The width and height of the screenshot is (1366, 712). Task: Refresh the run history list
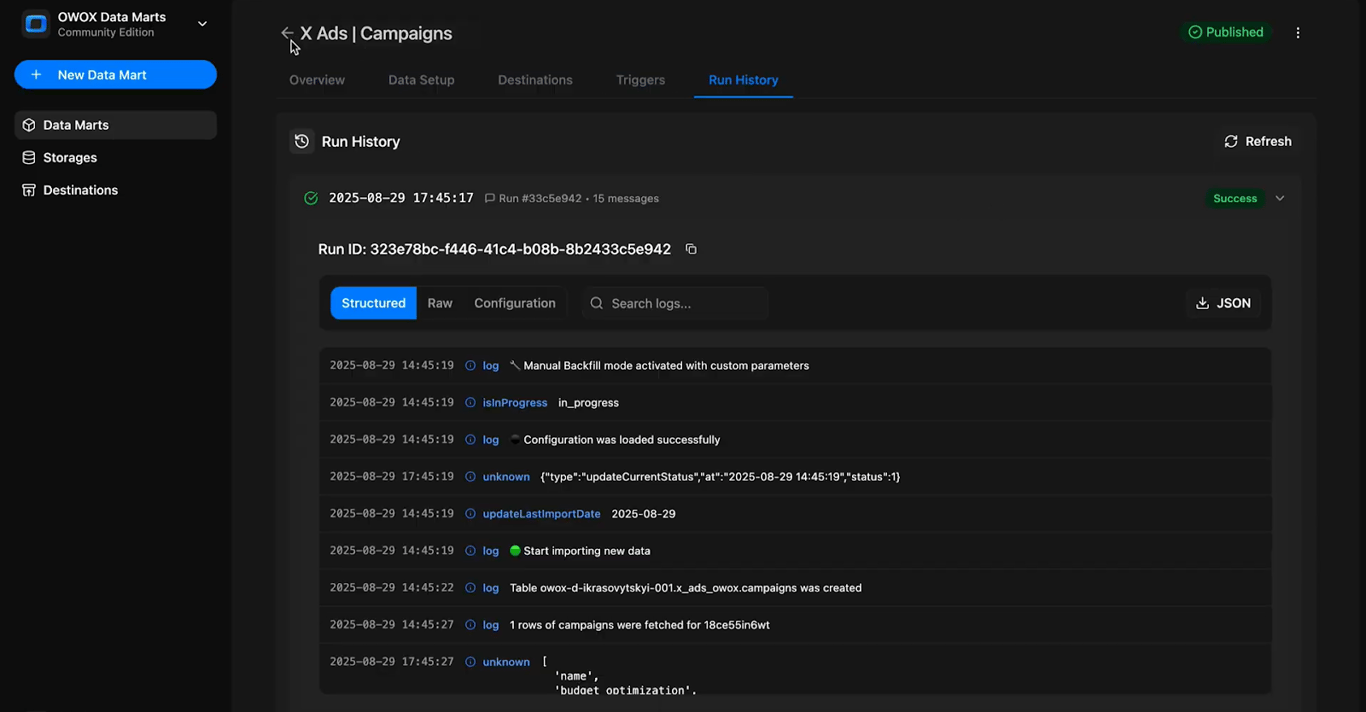click(1258, 141)
